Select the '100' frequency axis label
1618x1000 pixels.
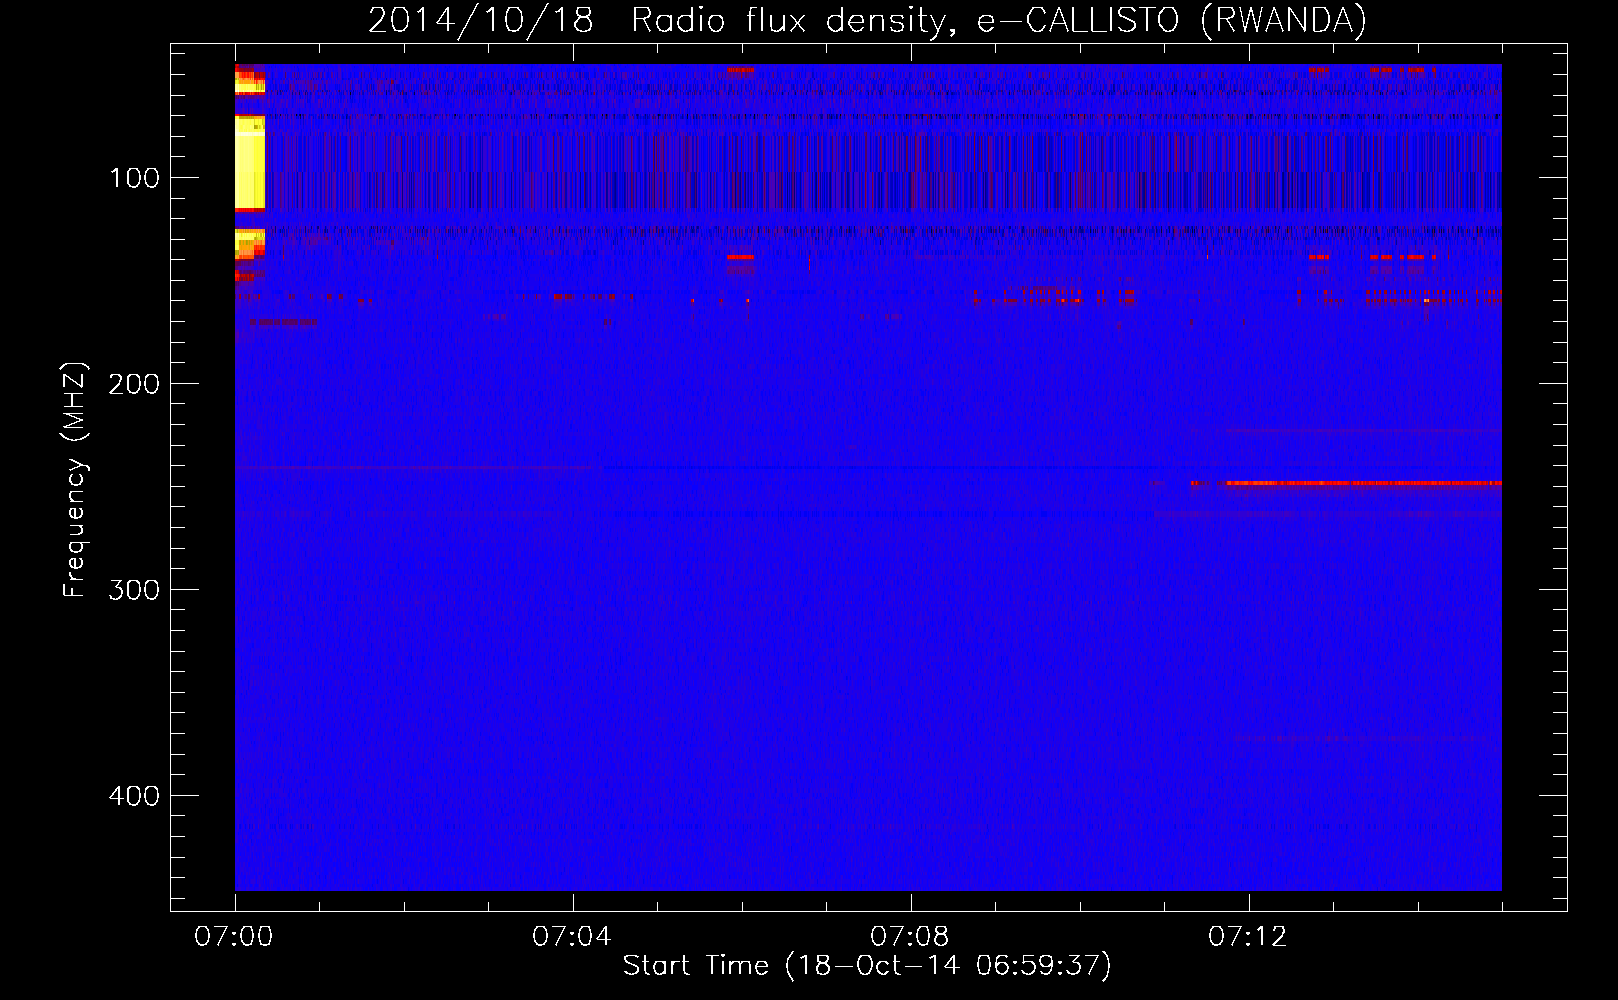coord(134,179)
